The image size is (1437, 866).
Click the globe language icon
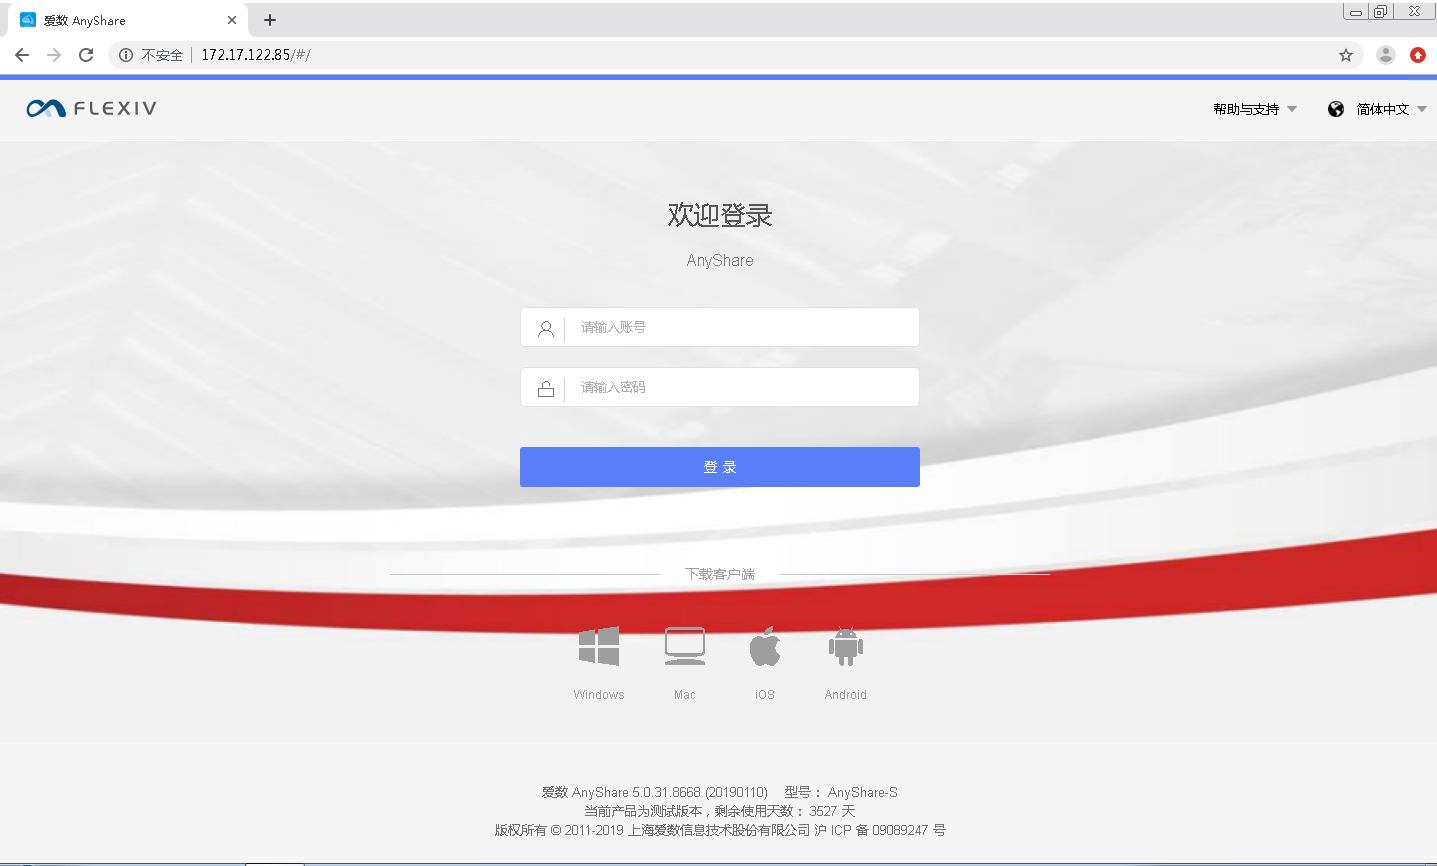(1336, 109)
